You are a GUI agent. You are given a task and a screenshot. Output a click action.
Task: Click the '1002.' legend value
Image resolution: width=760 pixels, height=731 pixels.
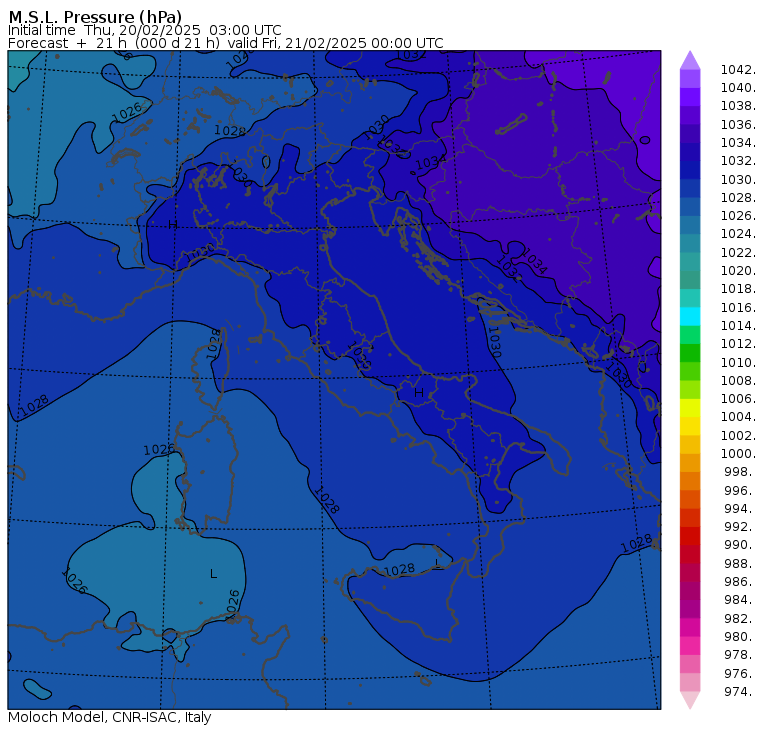click(x=738, y=435)
